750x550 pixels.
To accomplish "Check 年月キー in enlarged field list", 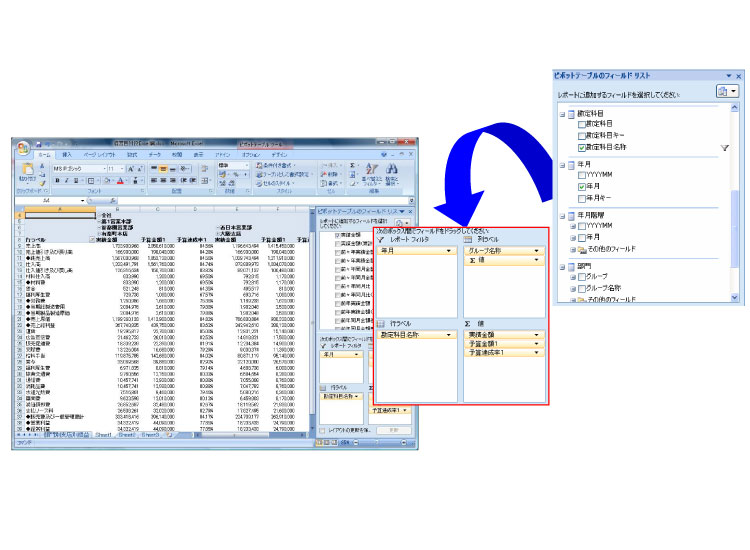I will 582,198.
